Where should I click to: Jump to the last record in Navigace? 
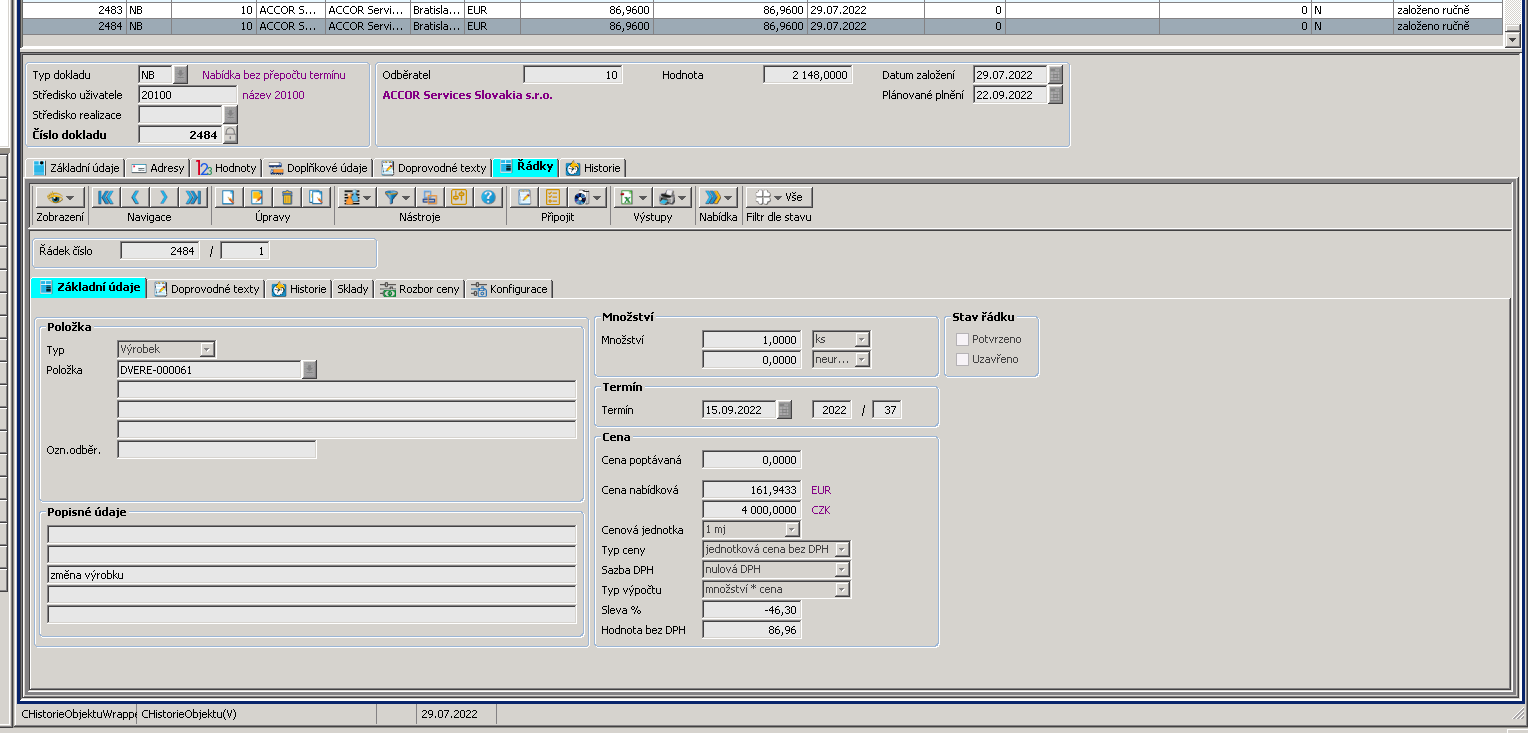pyautogui.click(x=193, y=197)
